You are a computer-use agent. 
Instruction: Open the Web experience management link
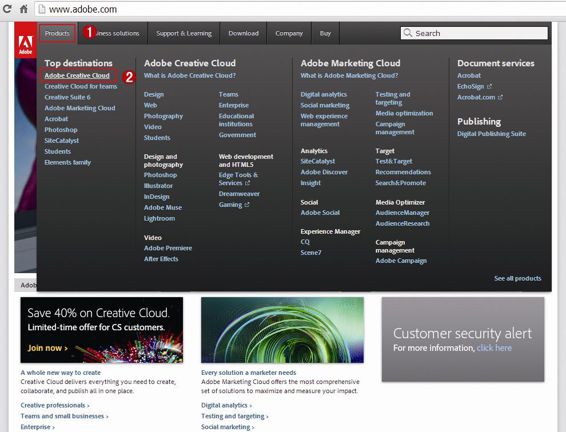point(324,120)
